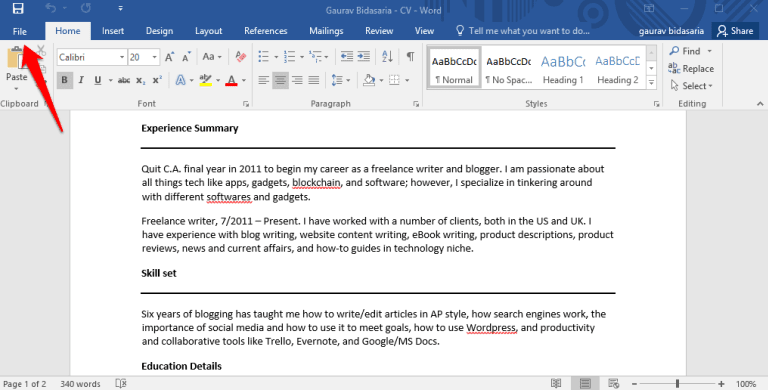Image resolution: width=768 pixels, height=390 pixels.
Task: Click the Borders icon
Action: tap(394, 80)
